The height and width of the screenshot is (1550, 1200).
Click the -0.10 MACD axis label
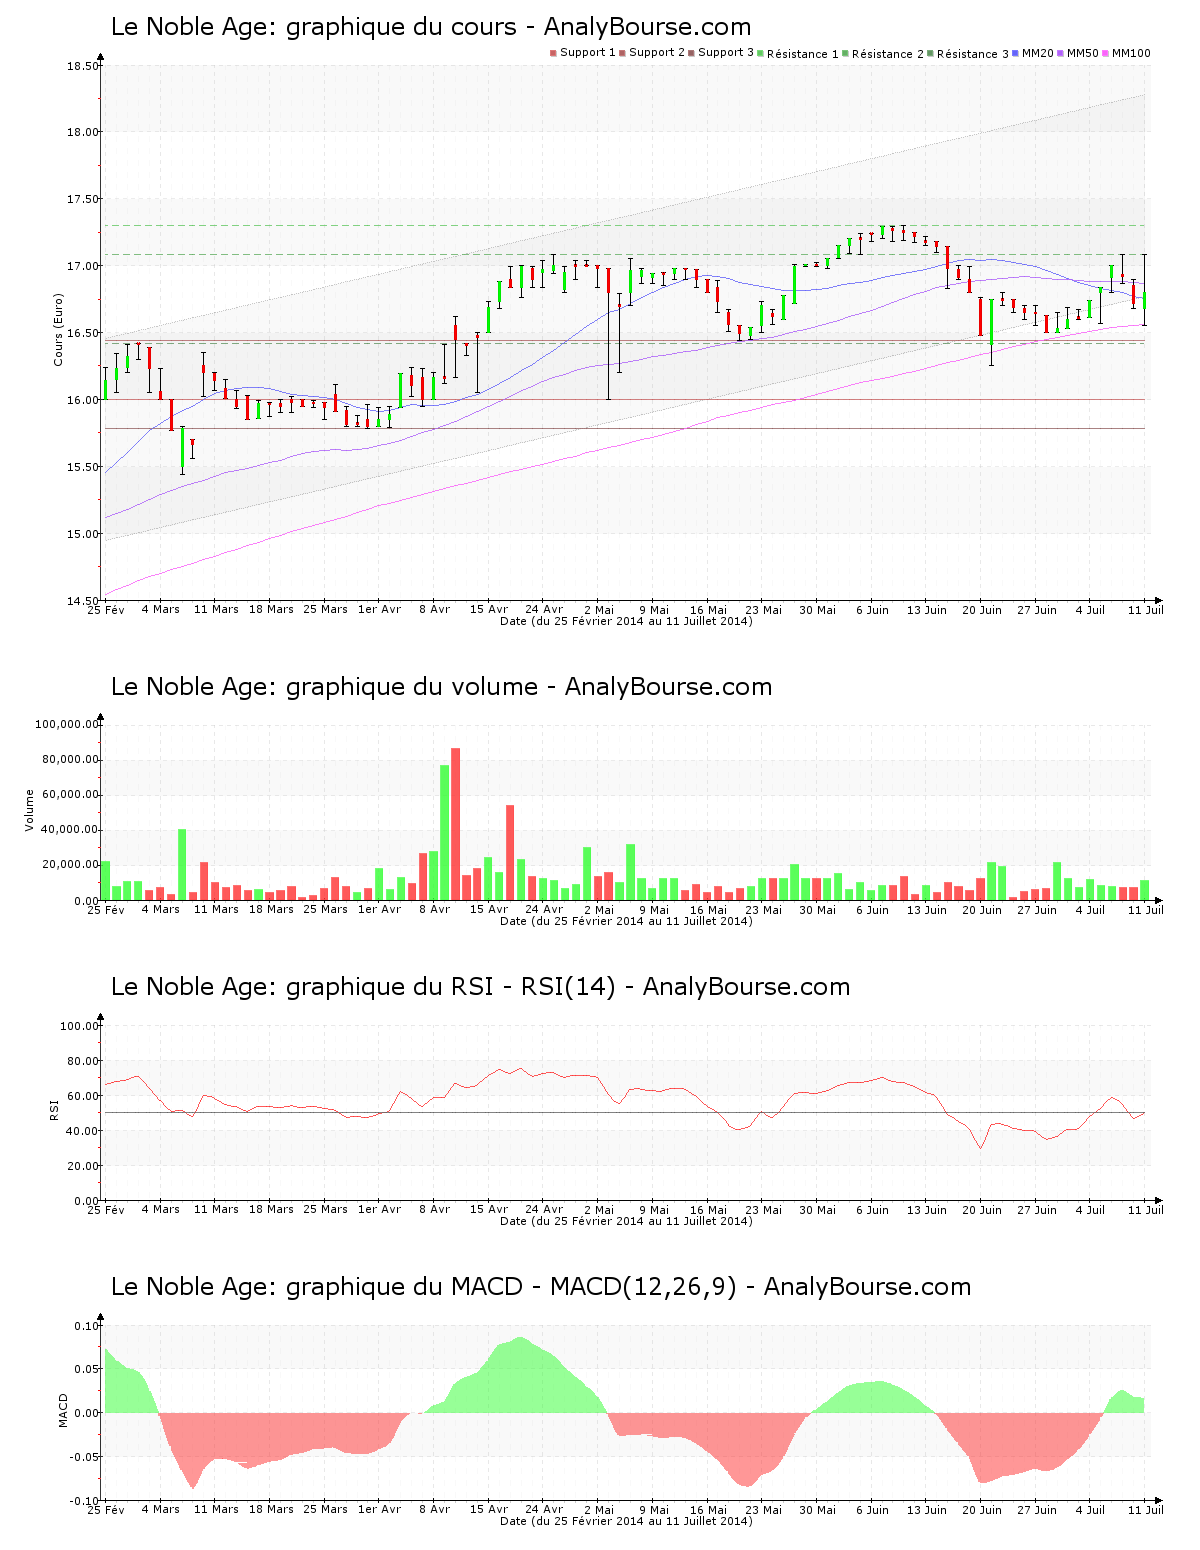pos(85,1501)
